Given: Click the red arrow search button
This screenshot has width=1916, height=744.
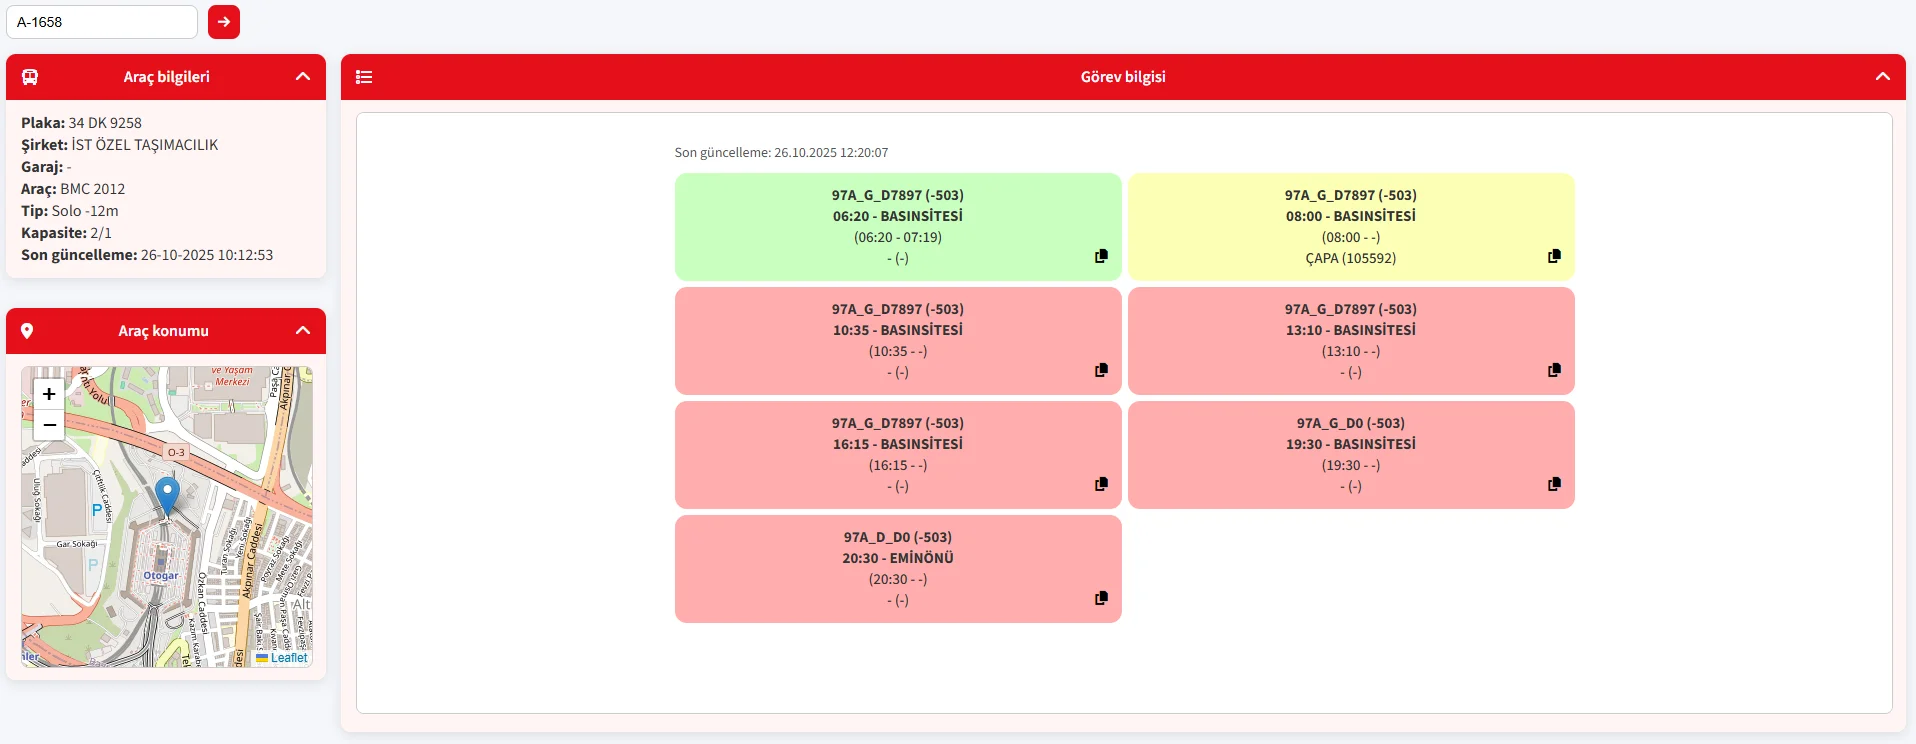Looking at the screenshot, I should 224,22.
